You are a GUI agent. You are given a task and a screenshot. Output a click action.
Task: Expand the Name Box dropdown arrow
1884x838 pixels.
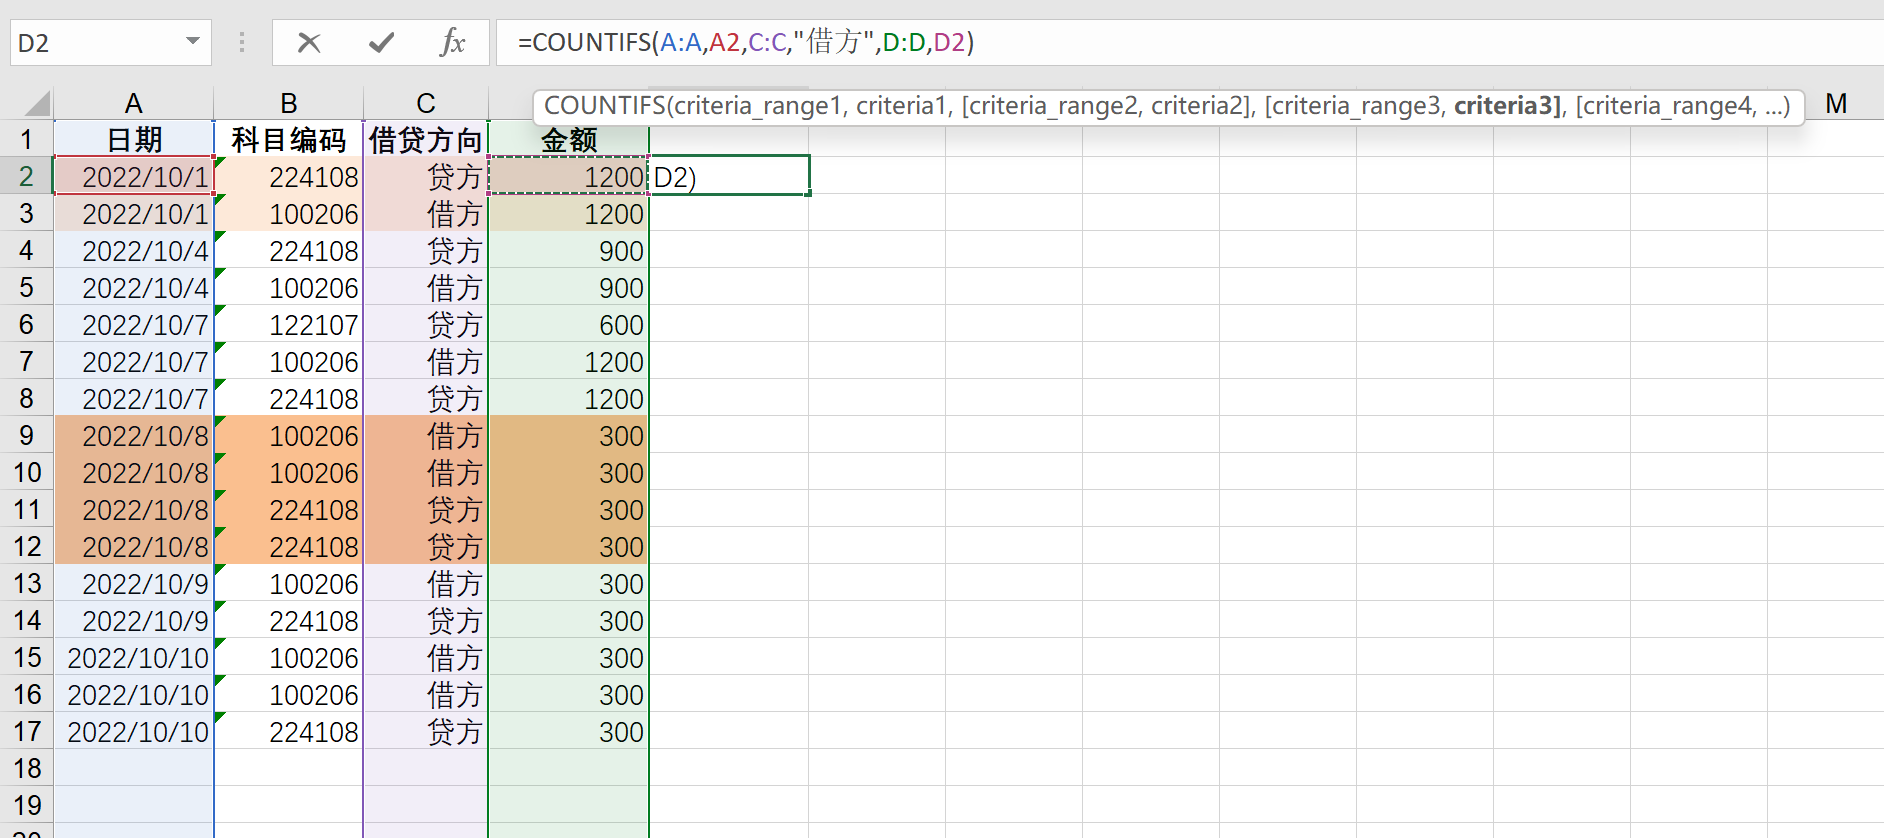(193, 42)
